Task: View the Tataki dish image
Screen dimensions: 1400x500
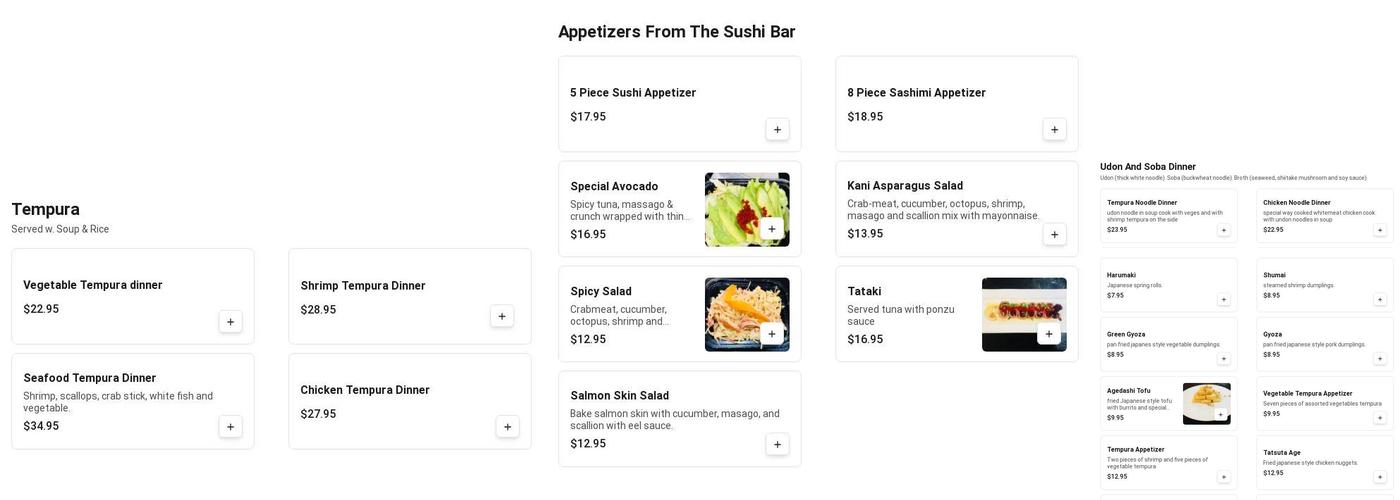Action: pos(1024,315)
